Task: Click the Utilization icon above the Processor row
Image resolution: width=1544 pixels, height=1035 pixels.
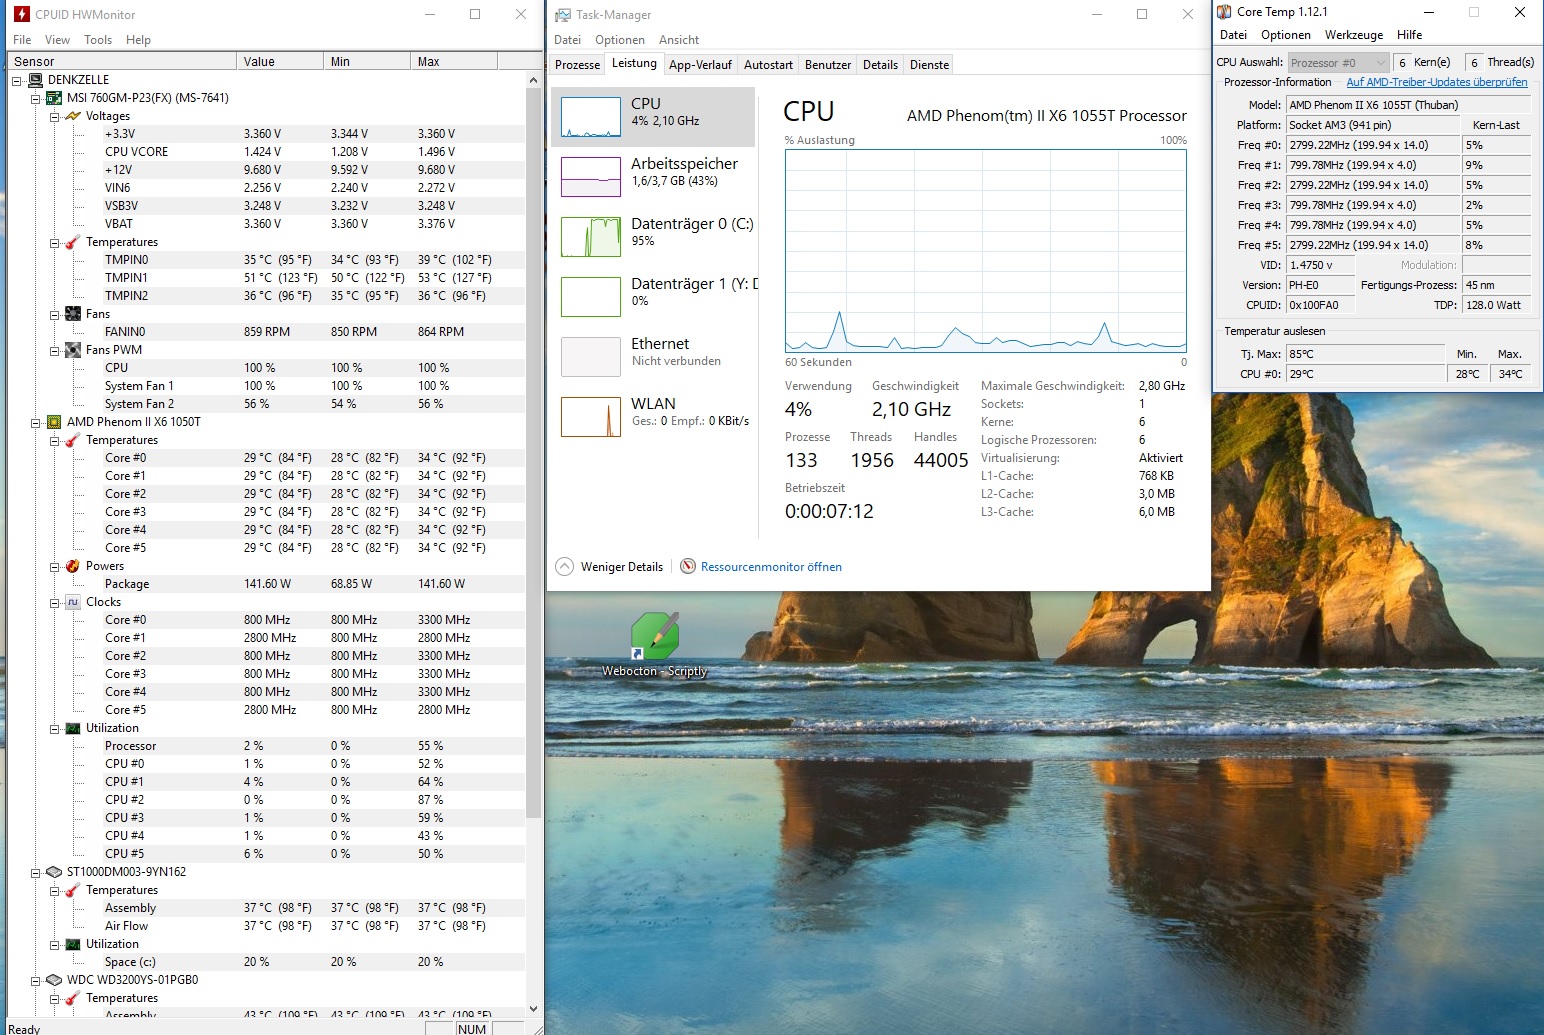Action: (x=73, y=728)
